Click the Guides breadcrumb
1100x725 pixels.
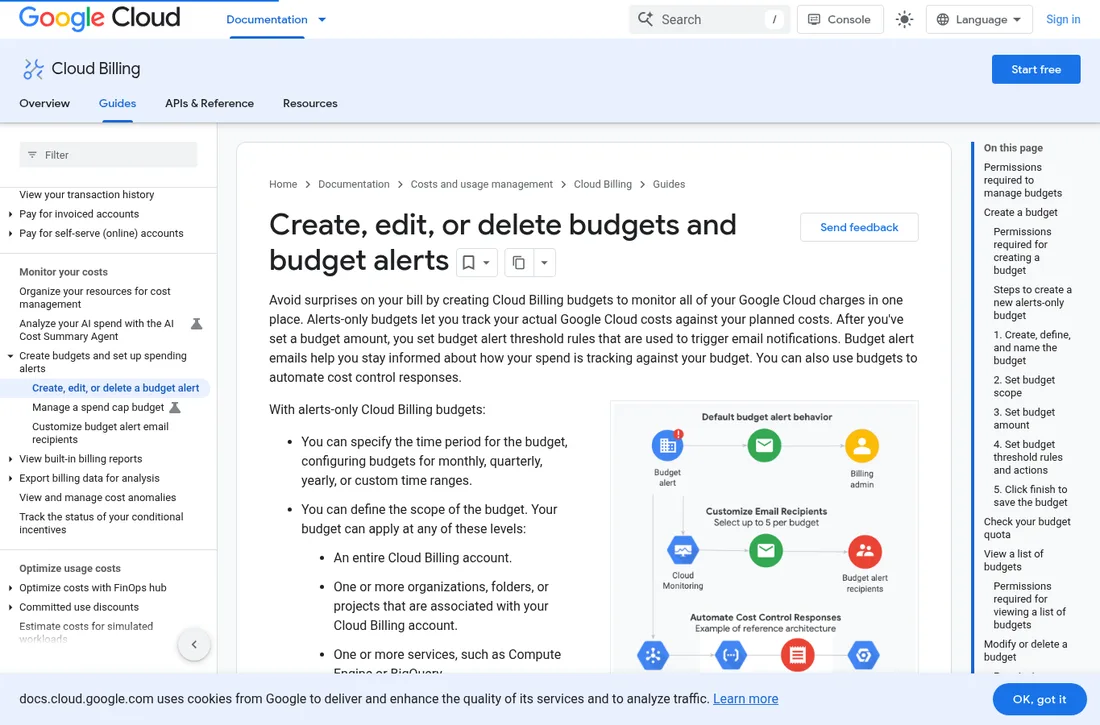click(x=669, y=185)
